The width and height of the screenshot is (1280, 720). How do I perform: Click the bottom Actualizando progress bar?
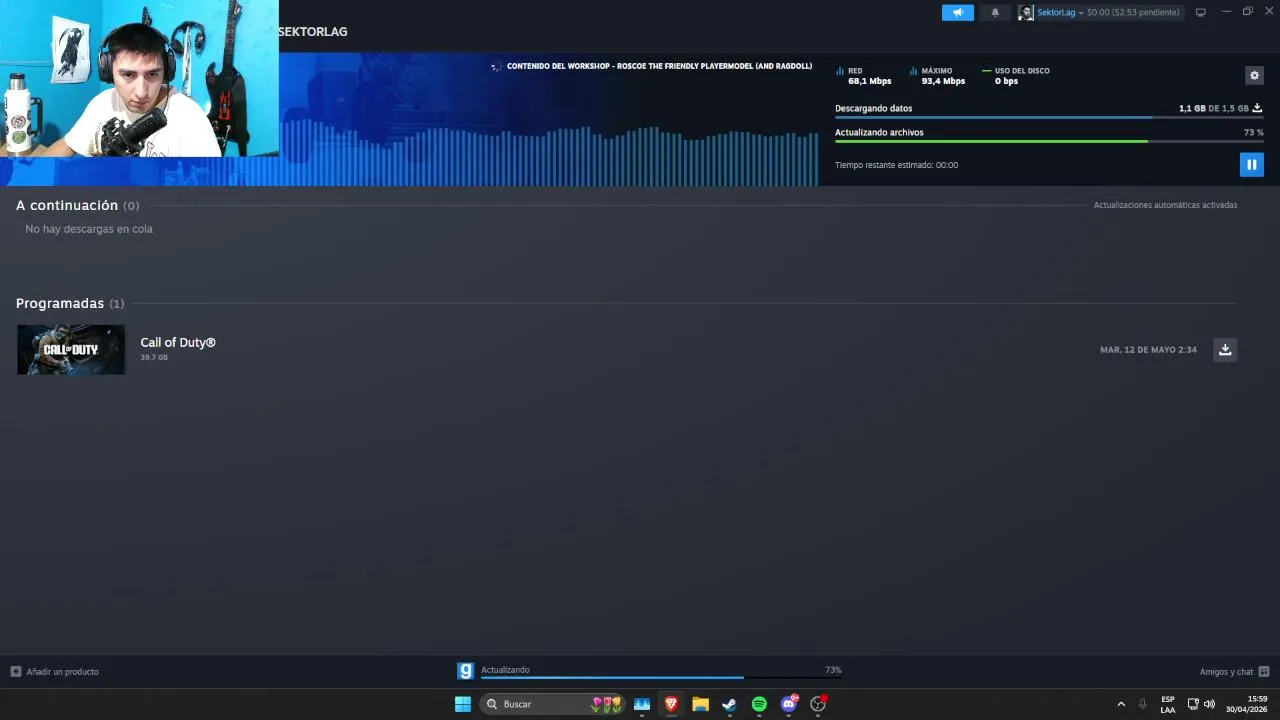click(x=661, y=678)
